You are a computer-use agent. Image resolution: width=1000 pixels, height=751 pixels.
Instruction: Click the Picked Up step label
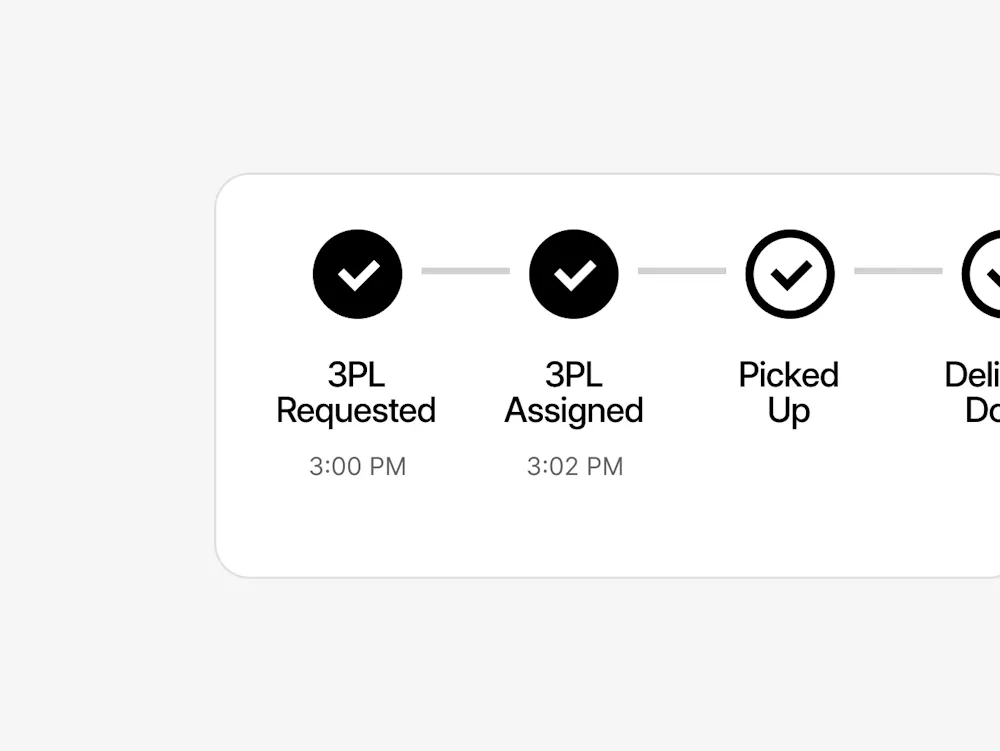[789, 392]
